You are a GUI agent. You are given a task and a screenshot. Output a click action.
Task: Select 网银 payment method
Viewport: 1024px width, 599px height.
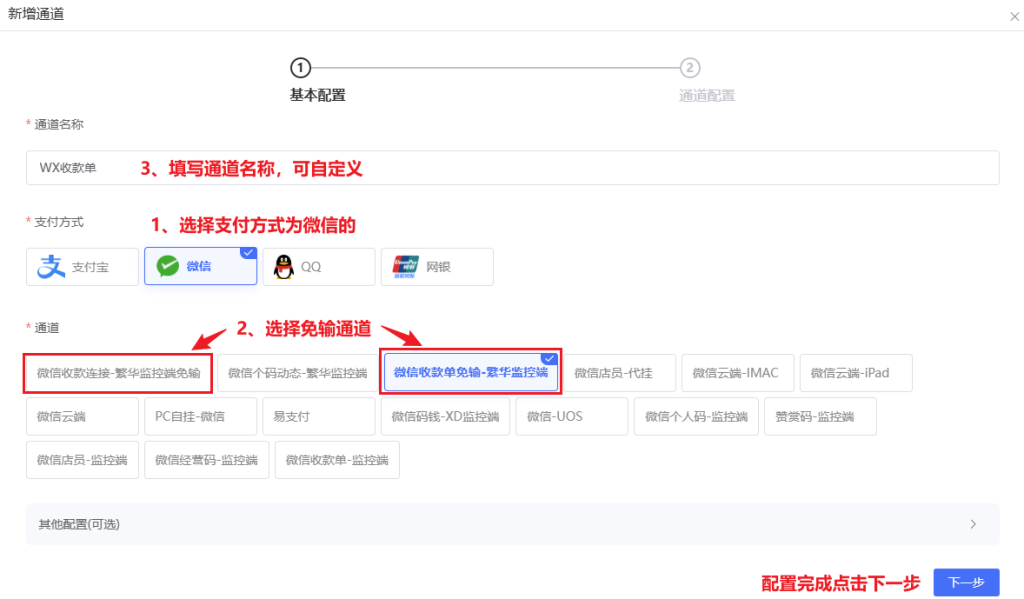click(437, 267)
